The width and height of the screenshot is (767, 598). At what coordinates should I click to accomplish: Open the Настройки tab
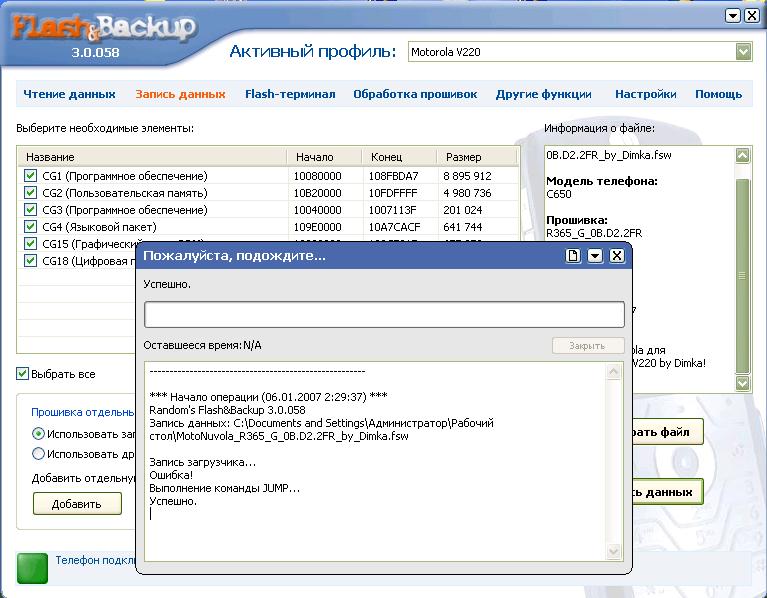(x=646, y=94)
